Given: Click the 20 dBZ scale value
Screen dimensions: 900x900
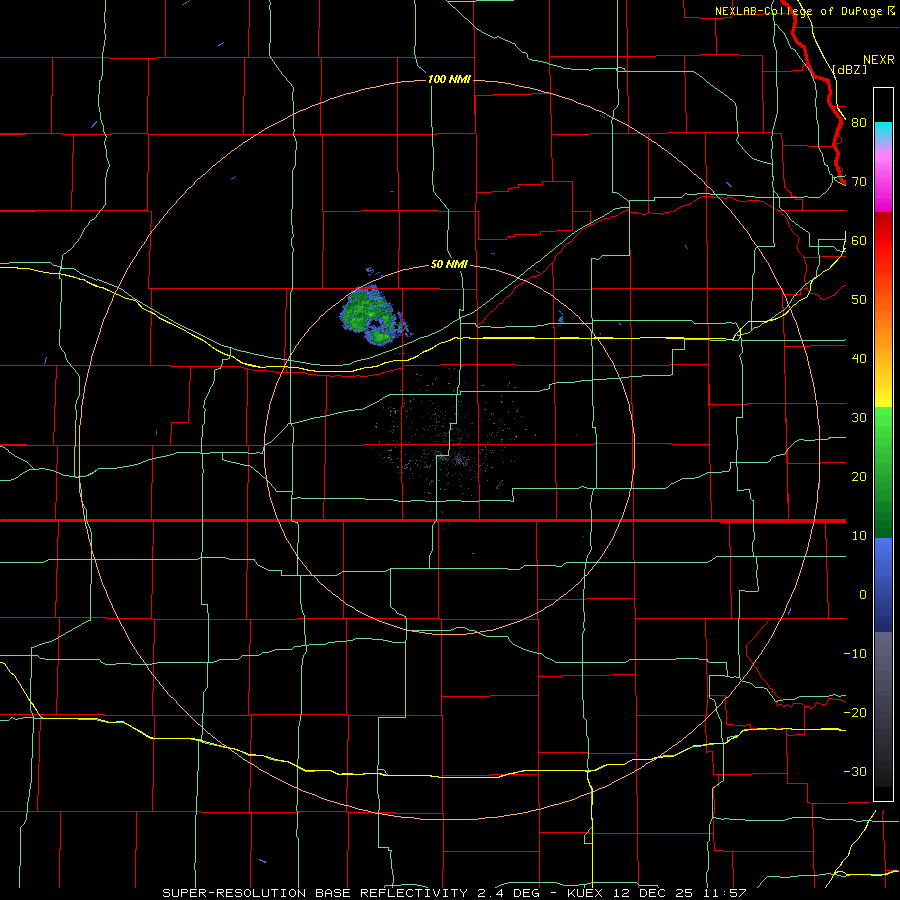Looking at the screenshot, I should [x=859, y=477].
